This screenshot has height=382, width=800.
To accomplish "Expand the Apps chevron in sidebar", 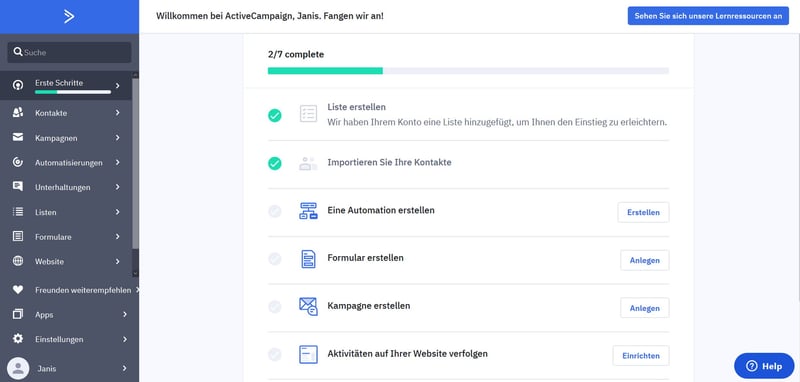I will pos(125,315).
